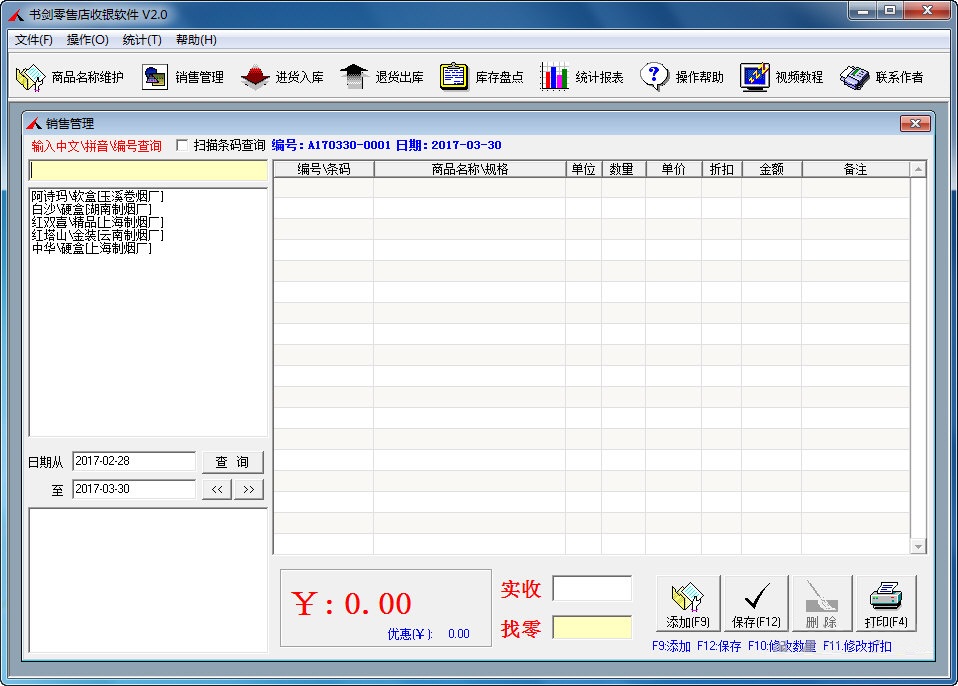Open 联系作者 contact author
The width and height of the screenshot is (958, 686).
click(x=884, y=75)
